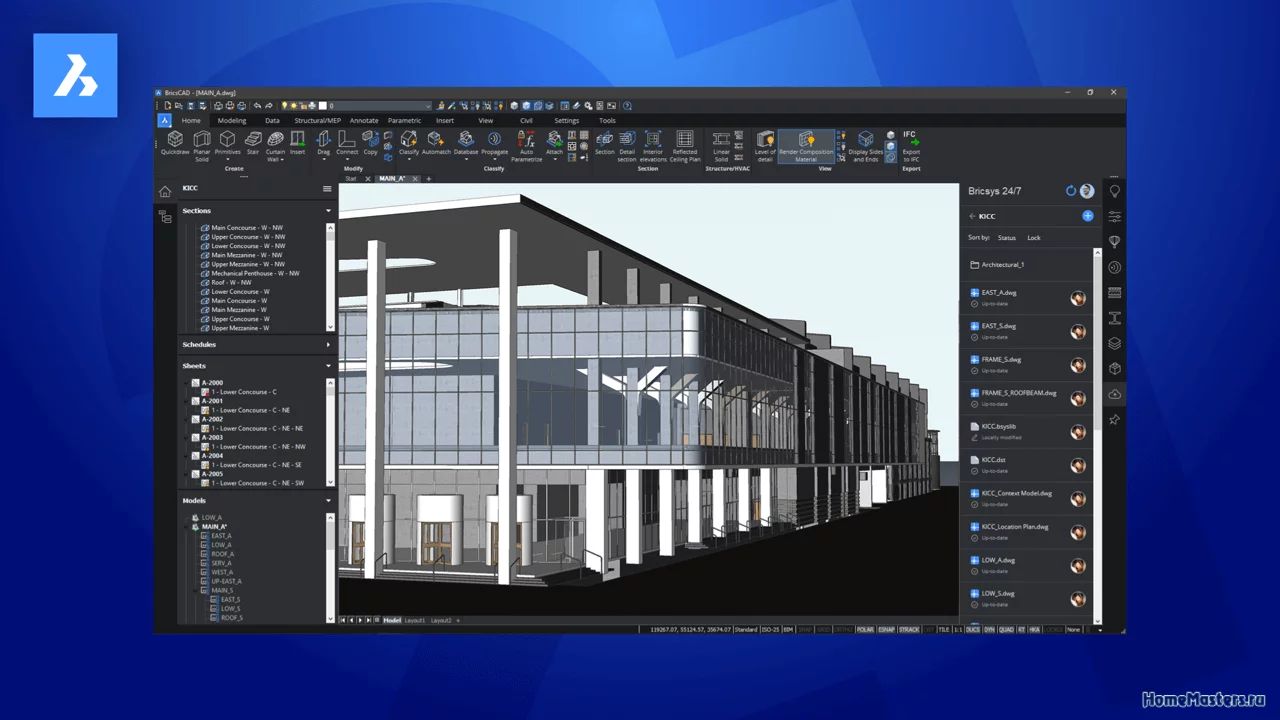Screen dimensions: 1280x720
Task: Click the Export to IFC icon
Action: tap(910, 144)
